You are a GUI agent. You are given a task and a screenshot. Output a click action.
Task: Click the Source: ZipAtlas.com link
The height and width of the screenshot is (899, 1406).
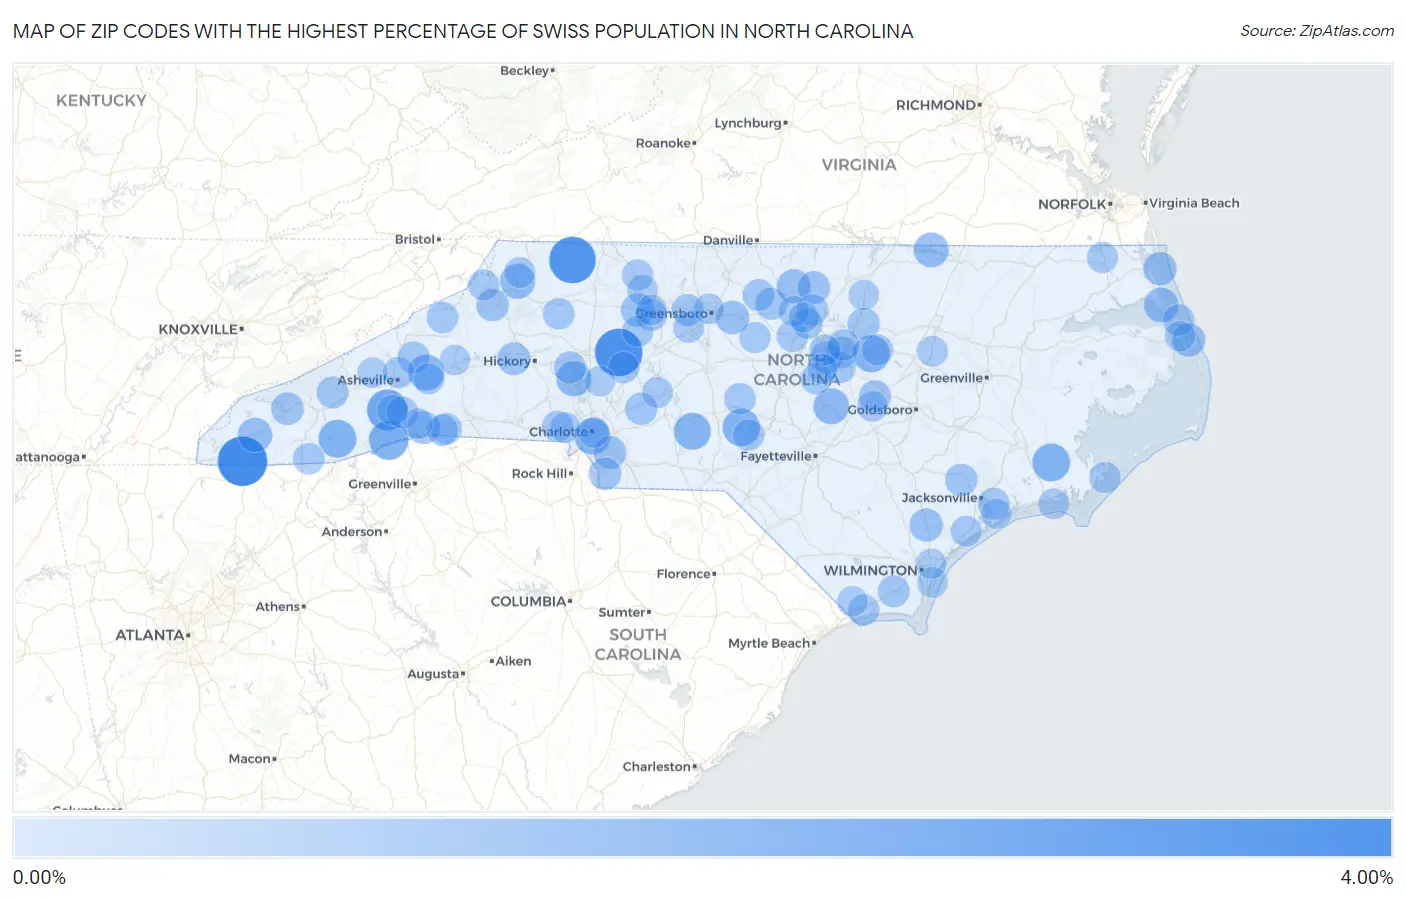[1317, 31]
